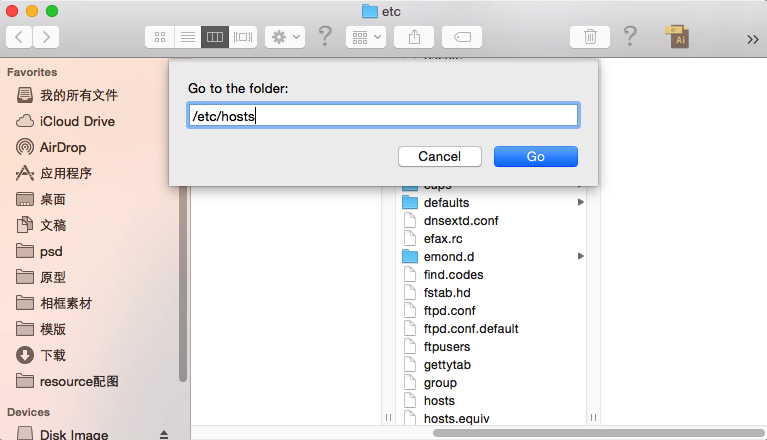The height and width of the screenshot is (440, 767).
Task: Open psd folder in sidebar
Action: (x=39, y=251)
